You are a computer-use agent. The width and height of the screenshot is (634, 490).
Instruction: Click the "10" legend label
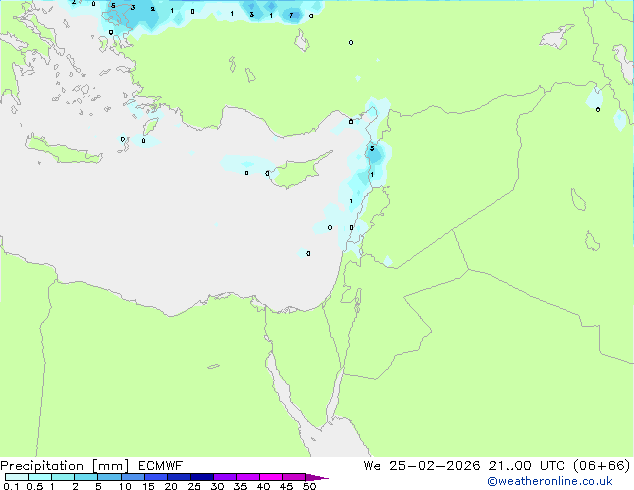point(125,486)
